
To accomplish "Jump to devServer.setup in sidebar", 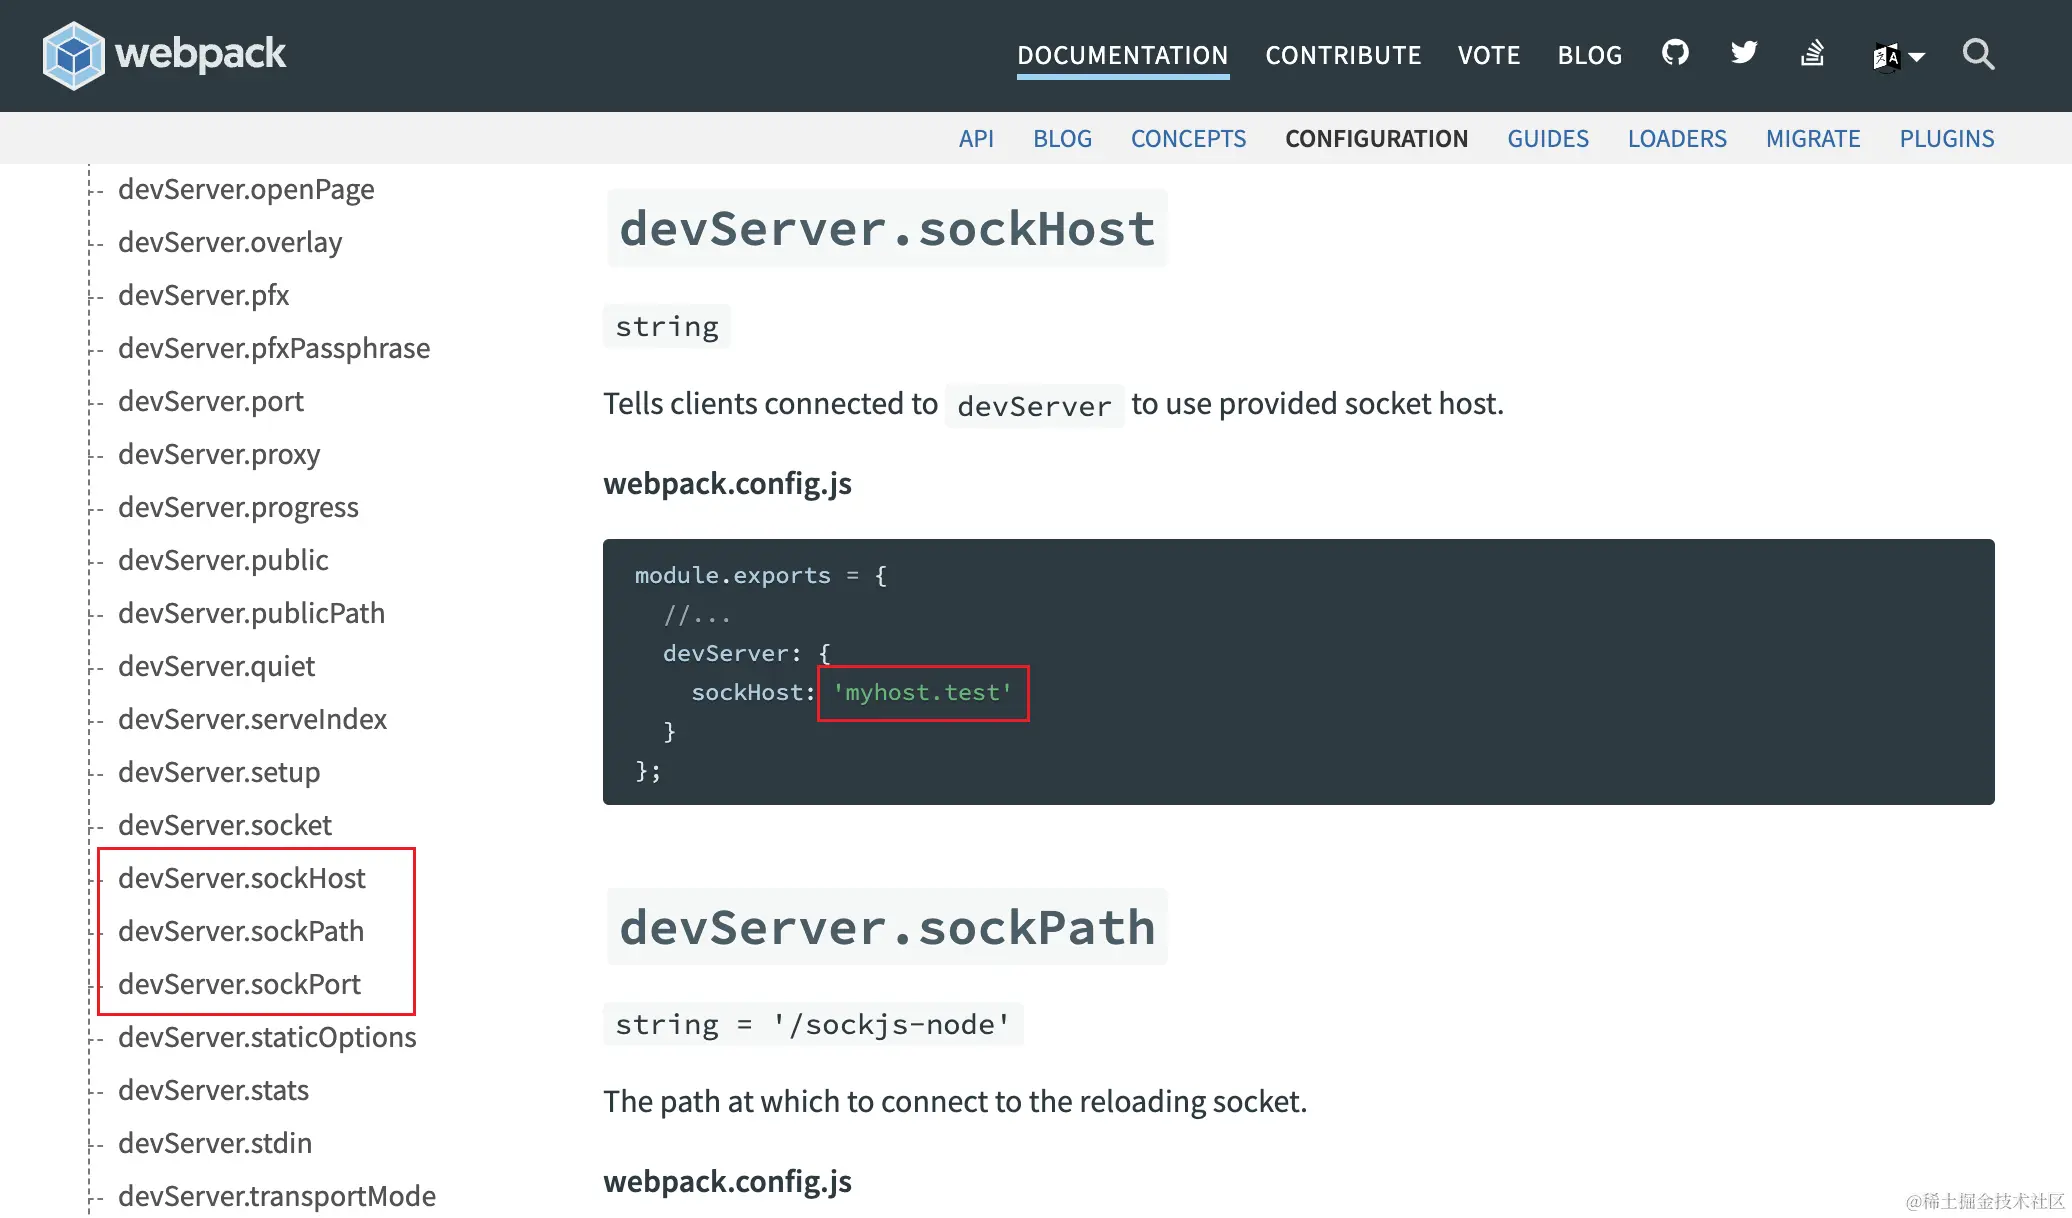I will (x=219, y=772).
